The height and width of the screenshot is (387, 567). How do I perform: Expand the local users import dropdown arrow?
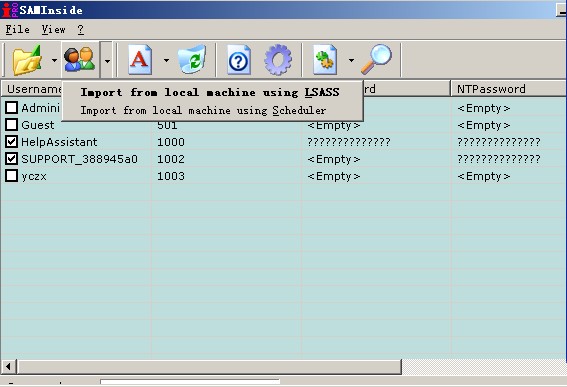tap(107, 61)
